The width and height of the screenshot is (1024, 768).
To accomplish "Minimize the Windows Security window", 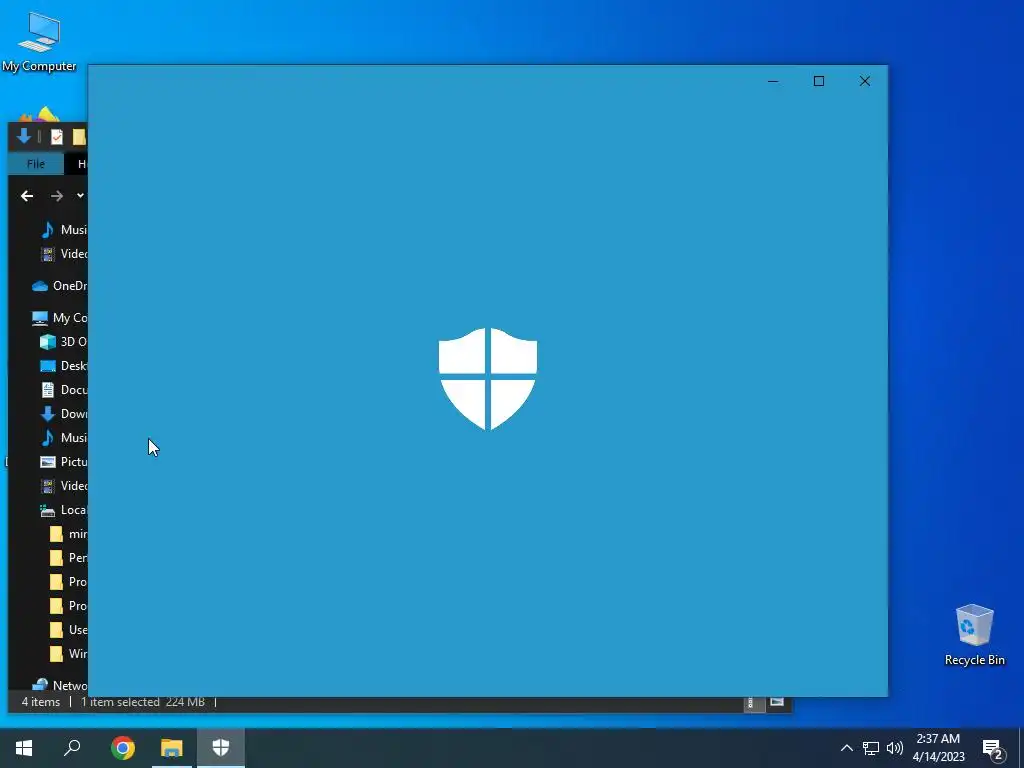I will click(773, 82).
